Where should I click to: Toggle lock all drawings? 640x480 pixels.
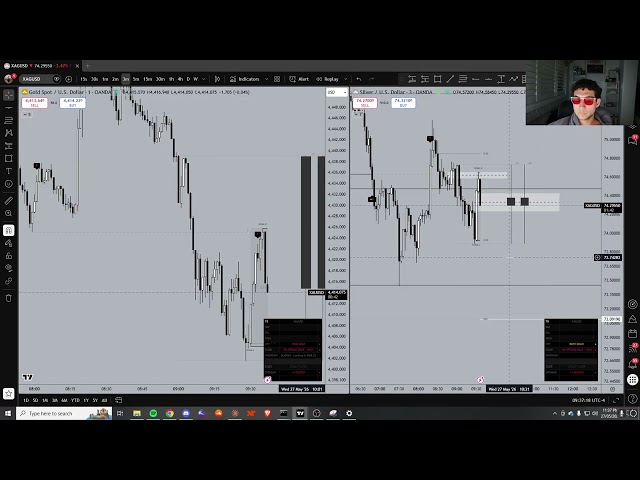tap(9, 256)
